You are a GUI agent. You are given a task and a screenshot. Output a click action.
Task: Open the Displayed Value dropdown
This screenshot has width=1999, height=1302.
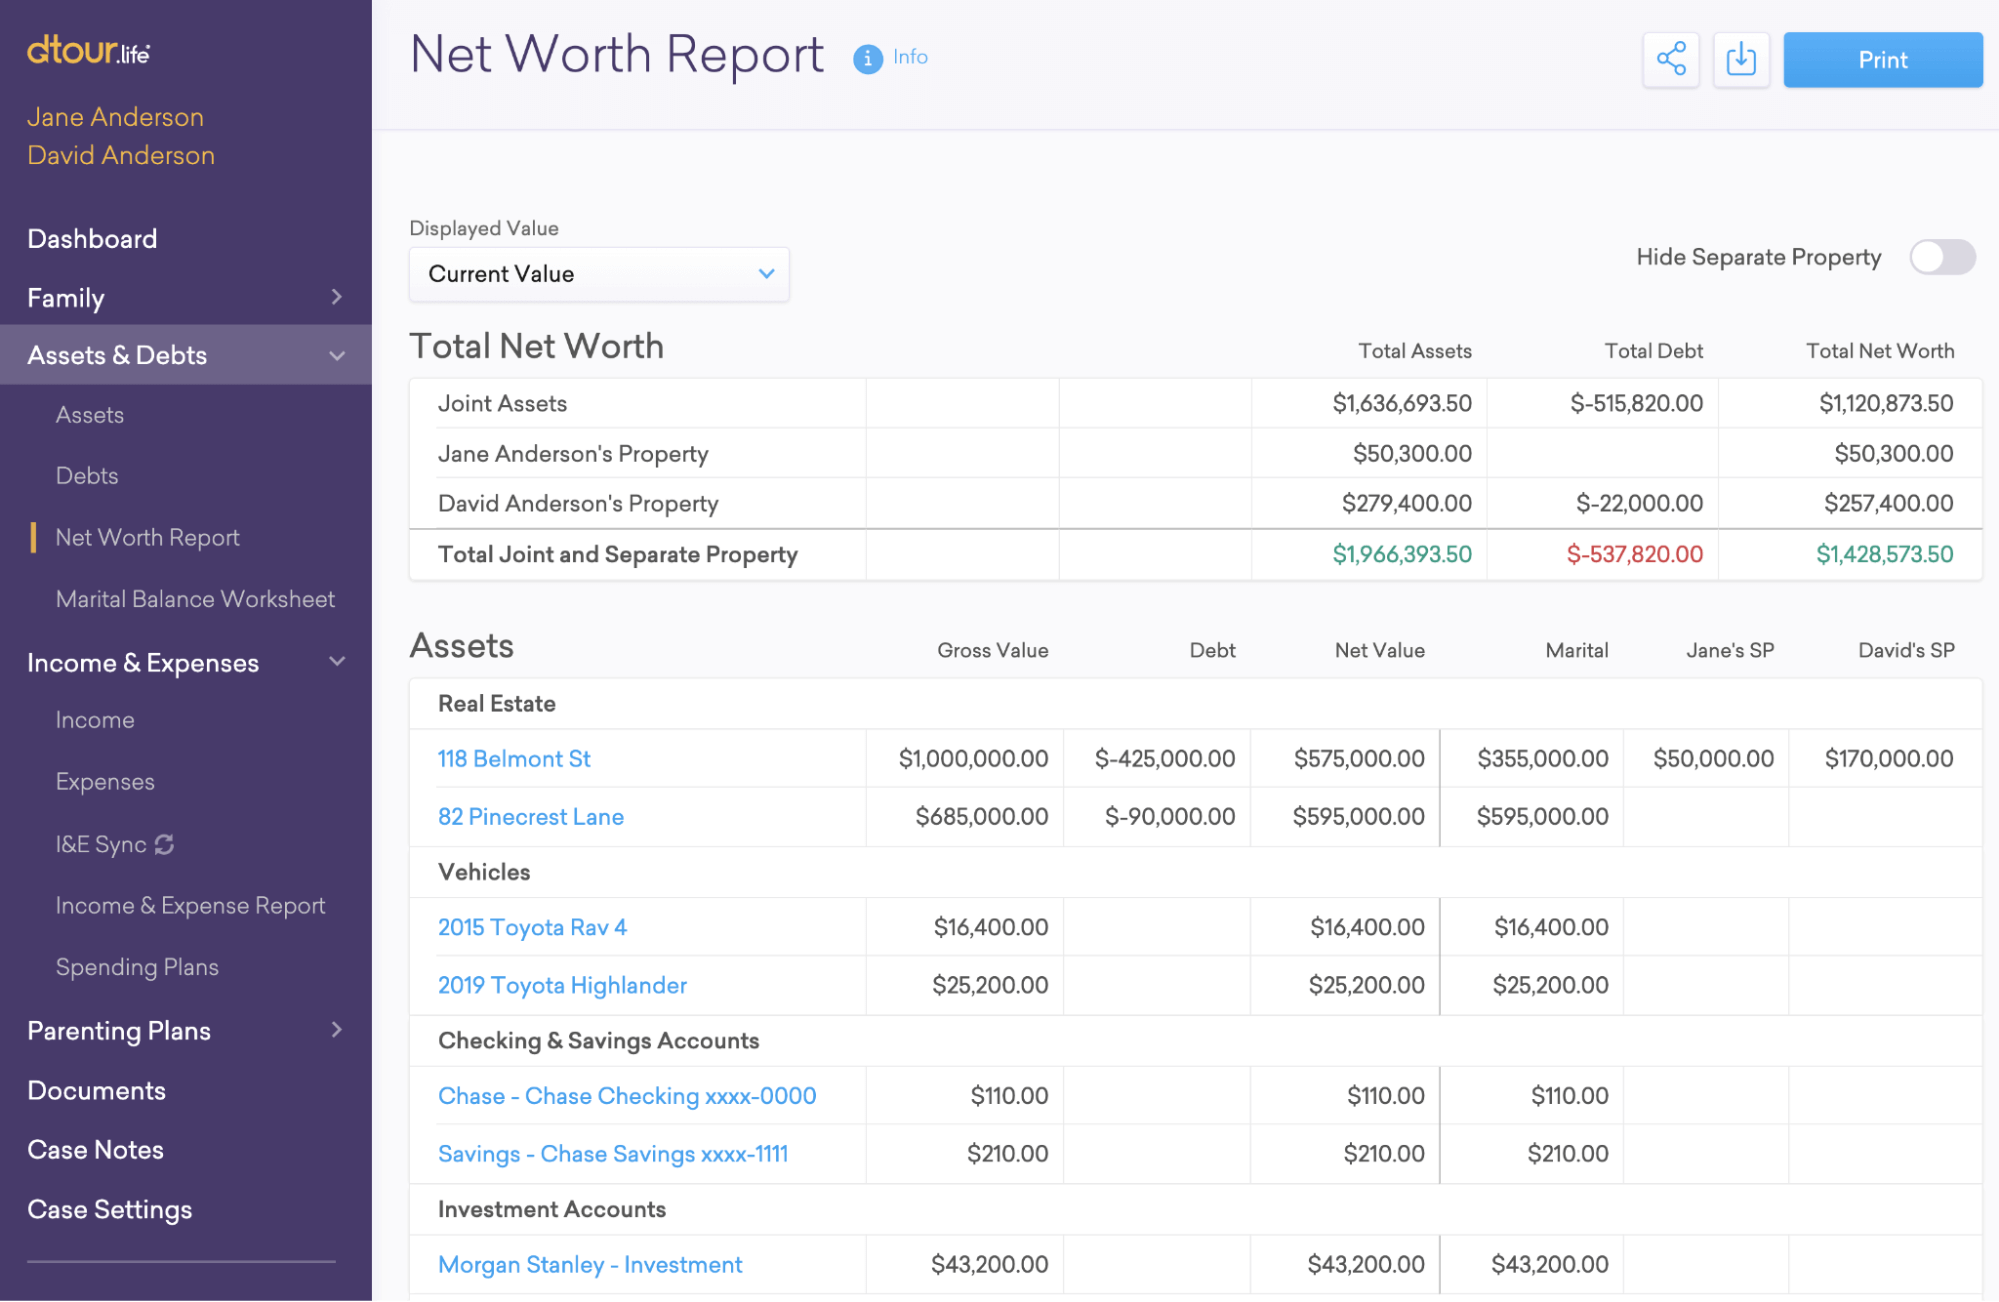click(599, 274)
